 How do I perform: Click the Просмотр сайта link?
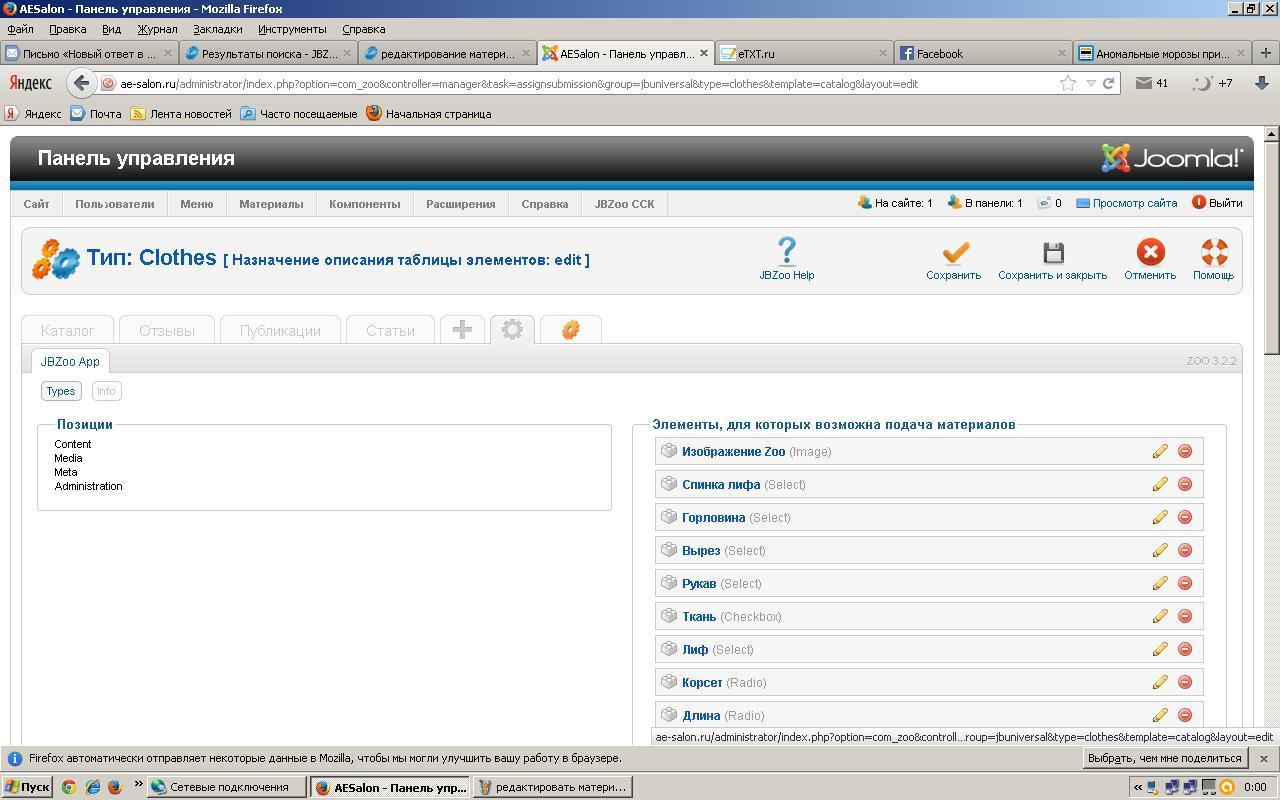pos(1134,203)
